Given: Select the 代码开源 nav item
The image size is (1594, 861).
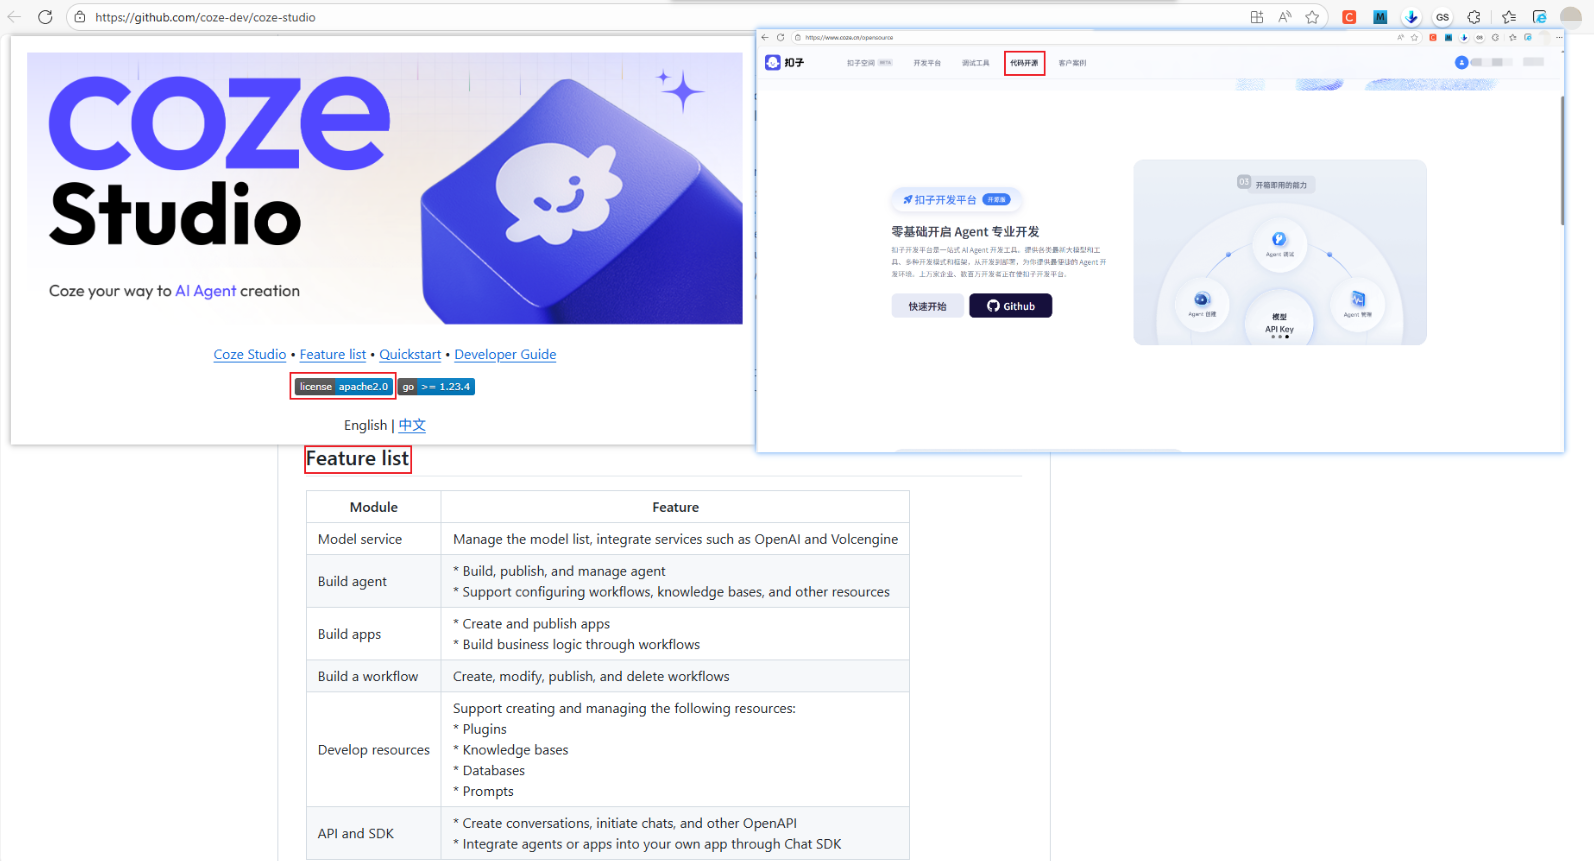Looking at the screenshot, I should pos(1024,63).
